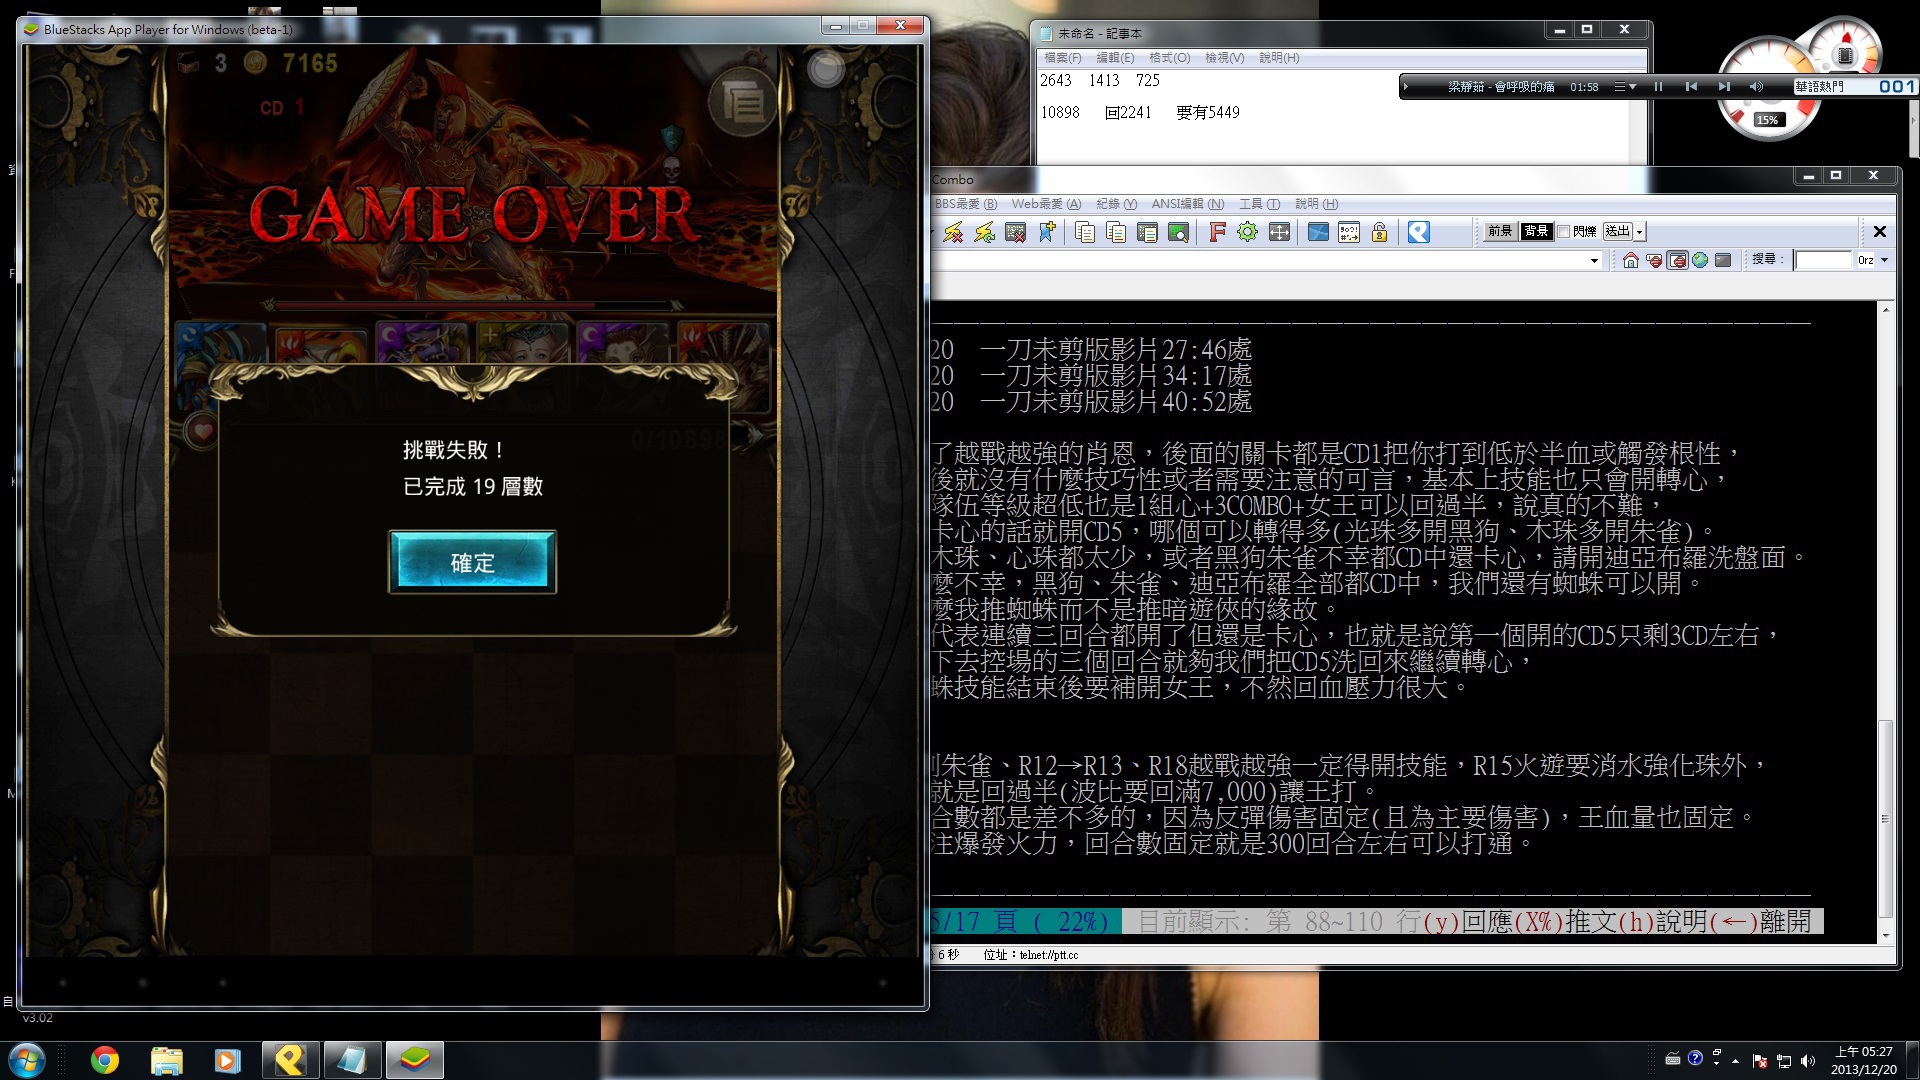Open the game menu list icon
Image resolution: width=1920 pixels, height=1080 pixels.
(743, 102)
